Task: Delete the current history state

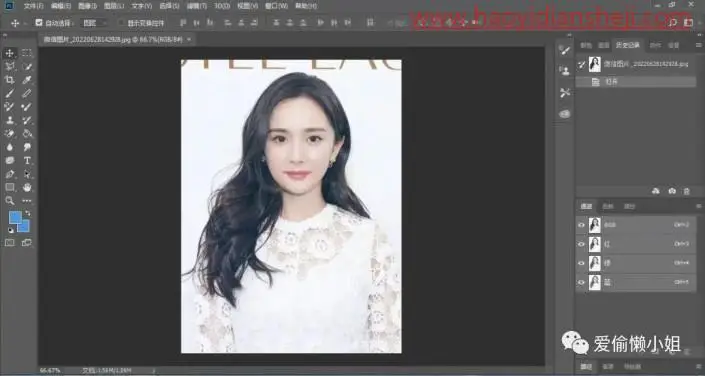Action: pos(687,191)
